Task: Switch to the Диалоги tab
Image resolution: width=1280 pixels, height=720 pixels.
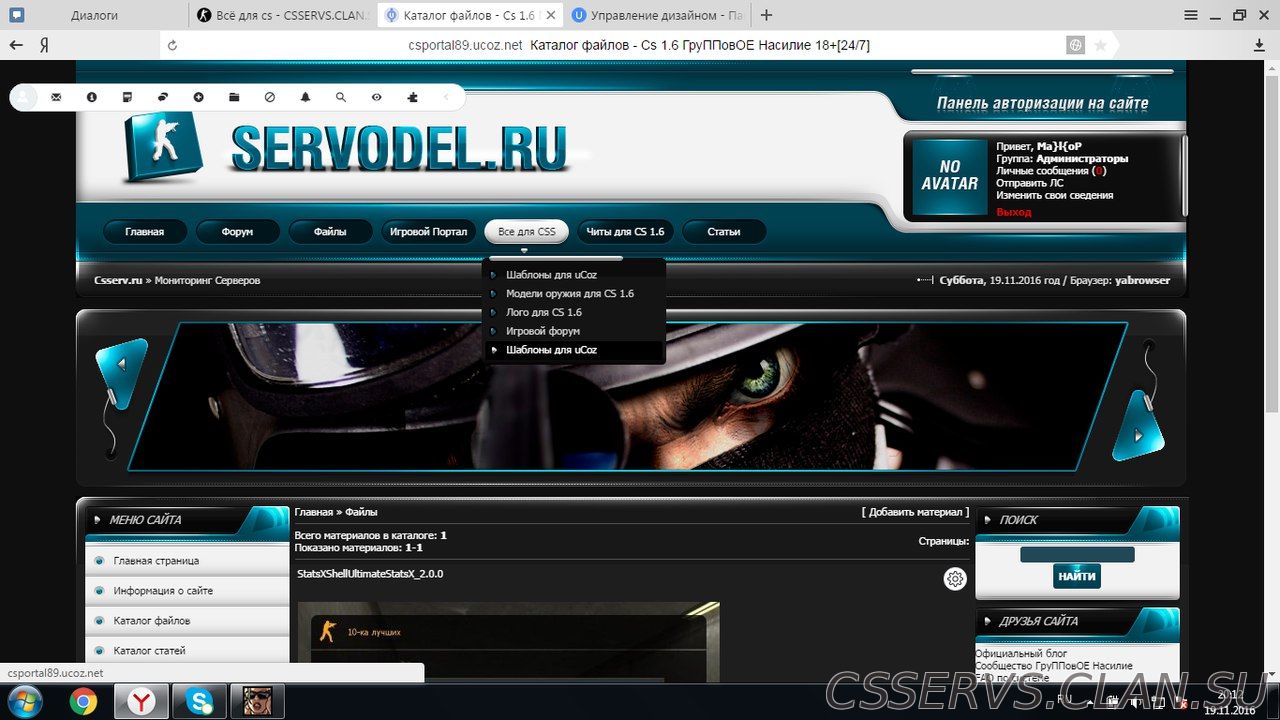Action: point(95,15)
